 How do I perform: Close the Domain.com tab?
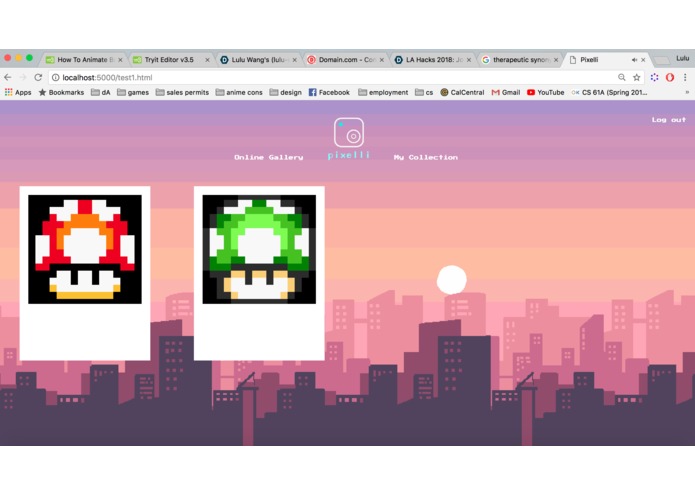pos(382,60)
